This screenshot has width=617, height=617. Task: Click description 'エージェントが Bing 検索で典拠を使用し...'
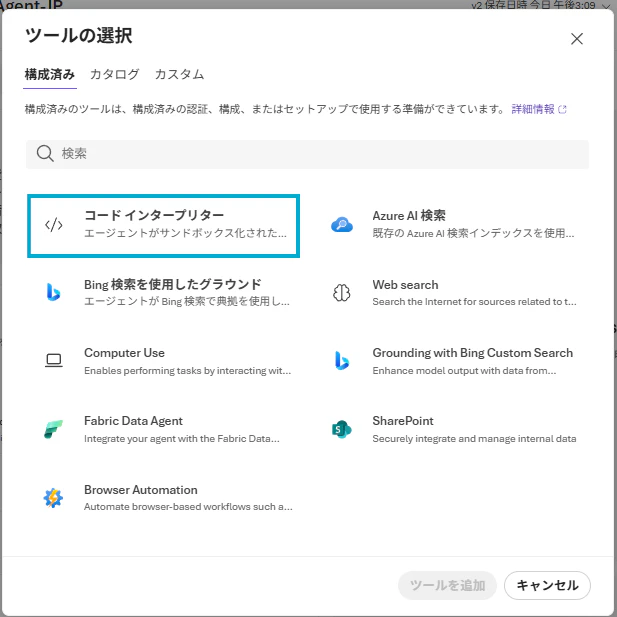(187, 301)
